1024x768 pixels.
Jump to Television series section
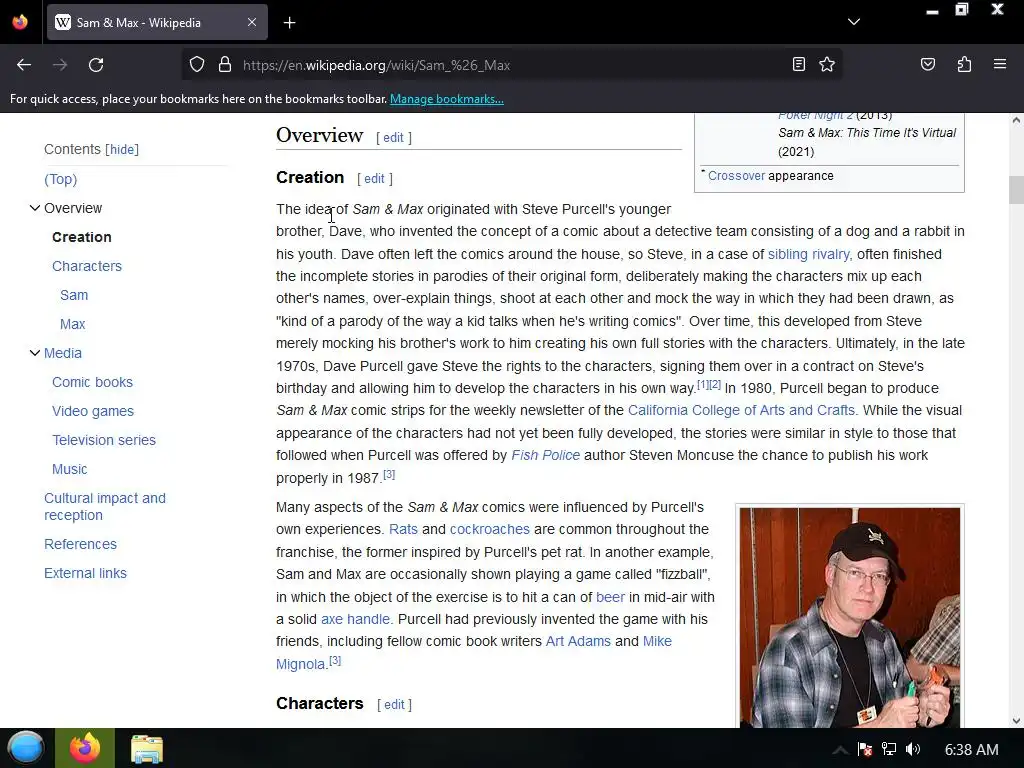click(104, 440)
